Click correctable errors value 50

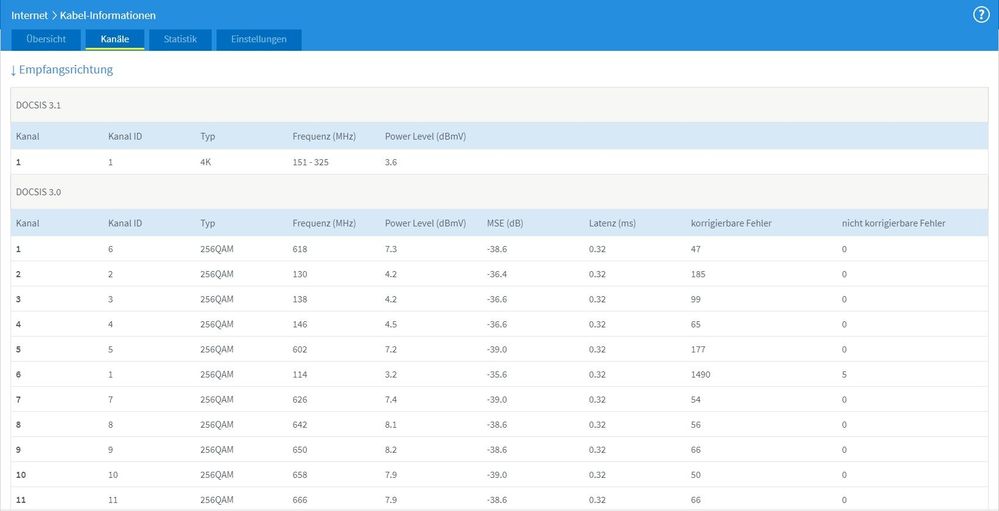(x=696, y=475)
